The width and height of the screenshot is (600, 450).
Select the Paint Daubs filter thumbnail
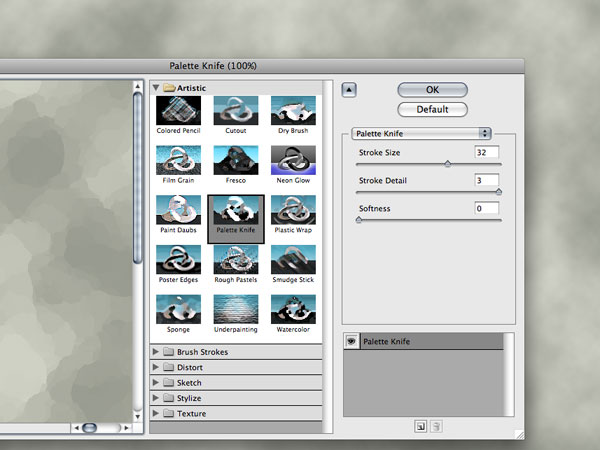tap(178, 210)
